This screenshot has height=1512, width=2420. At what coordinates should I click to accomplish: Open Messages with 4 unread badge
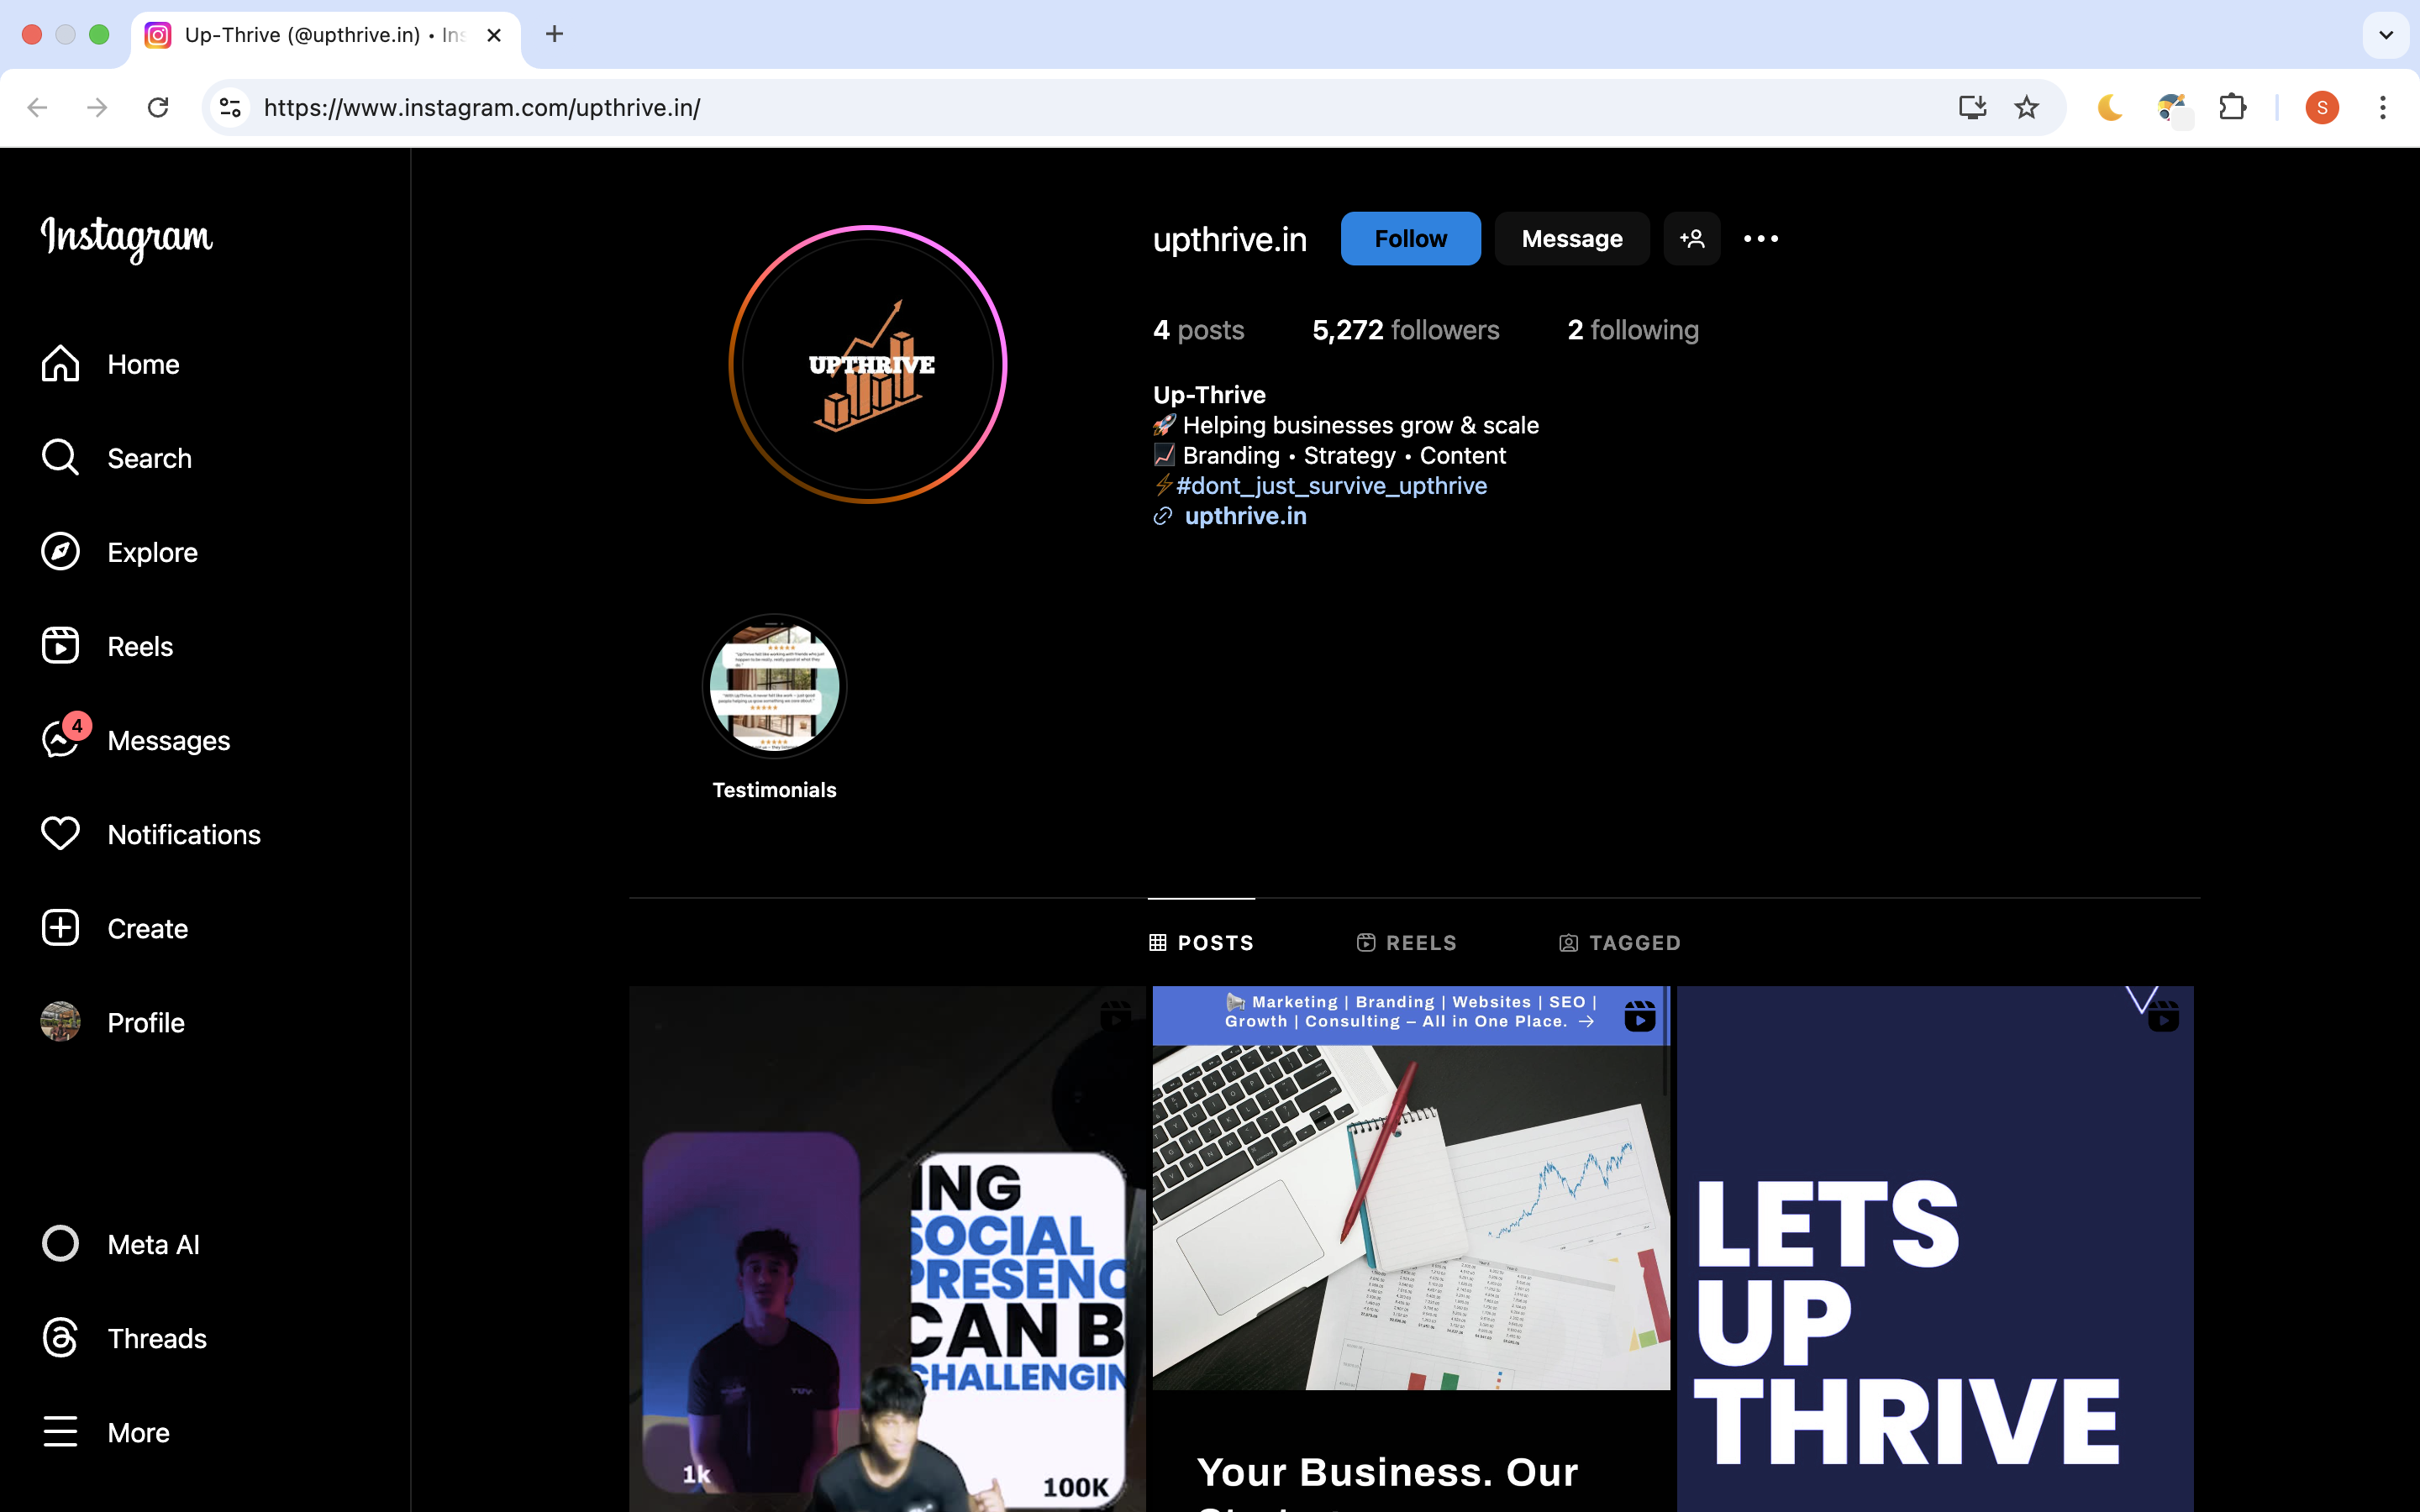(135, 740)
